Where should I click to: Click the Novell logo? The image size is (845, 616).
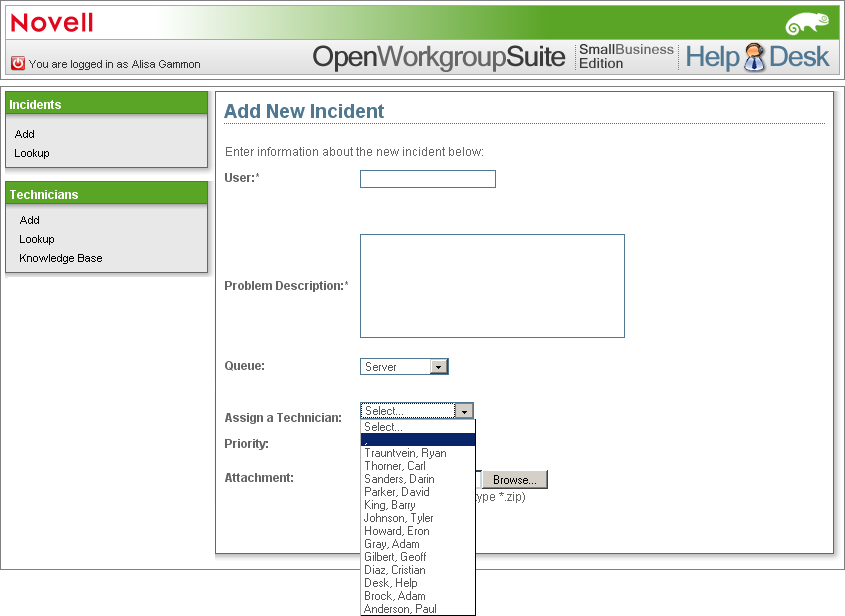pyautogui.click(x=52, y=23)
